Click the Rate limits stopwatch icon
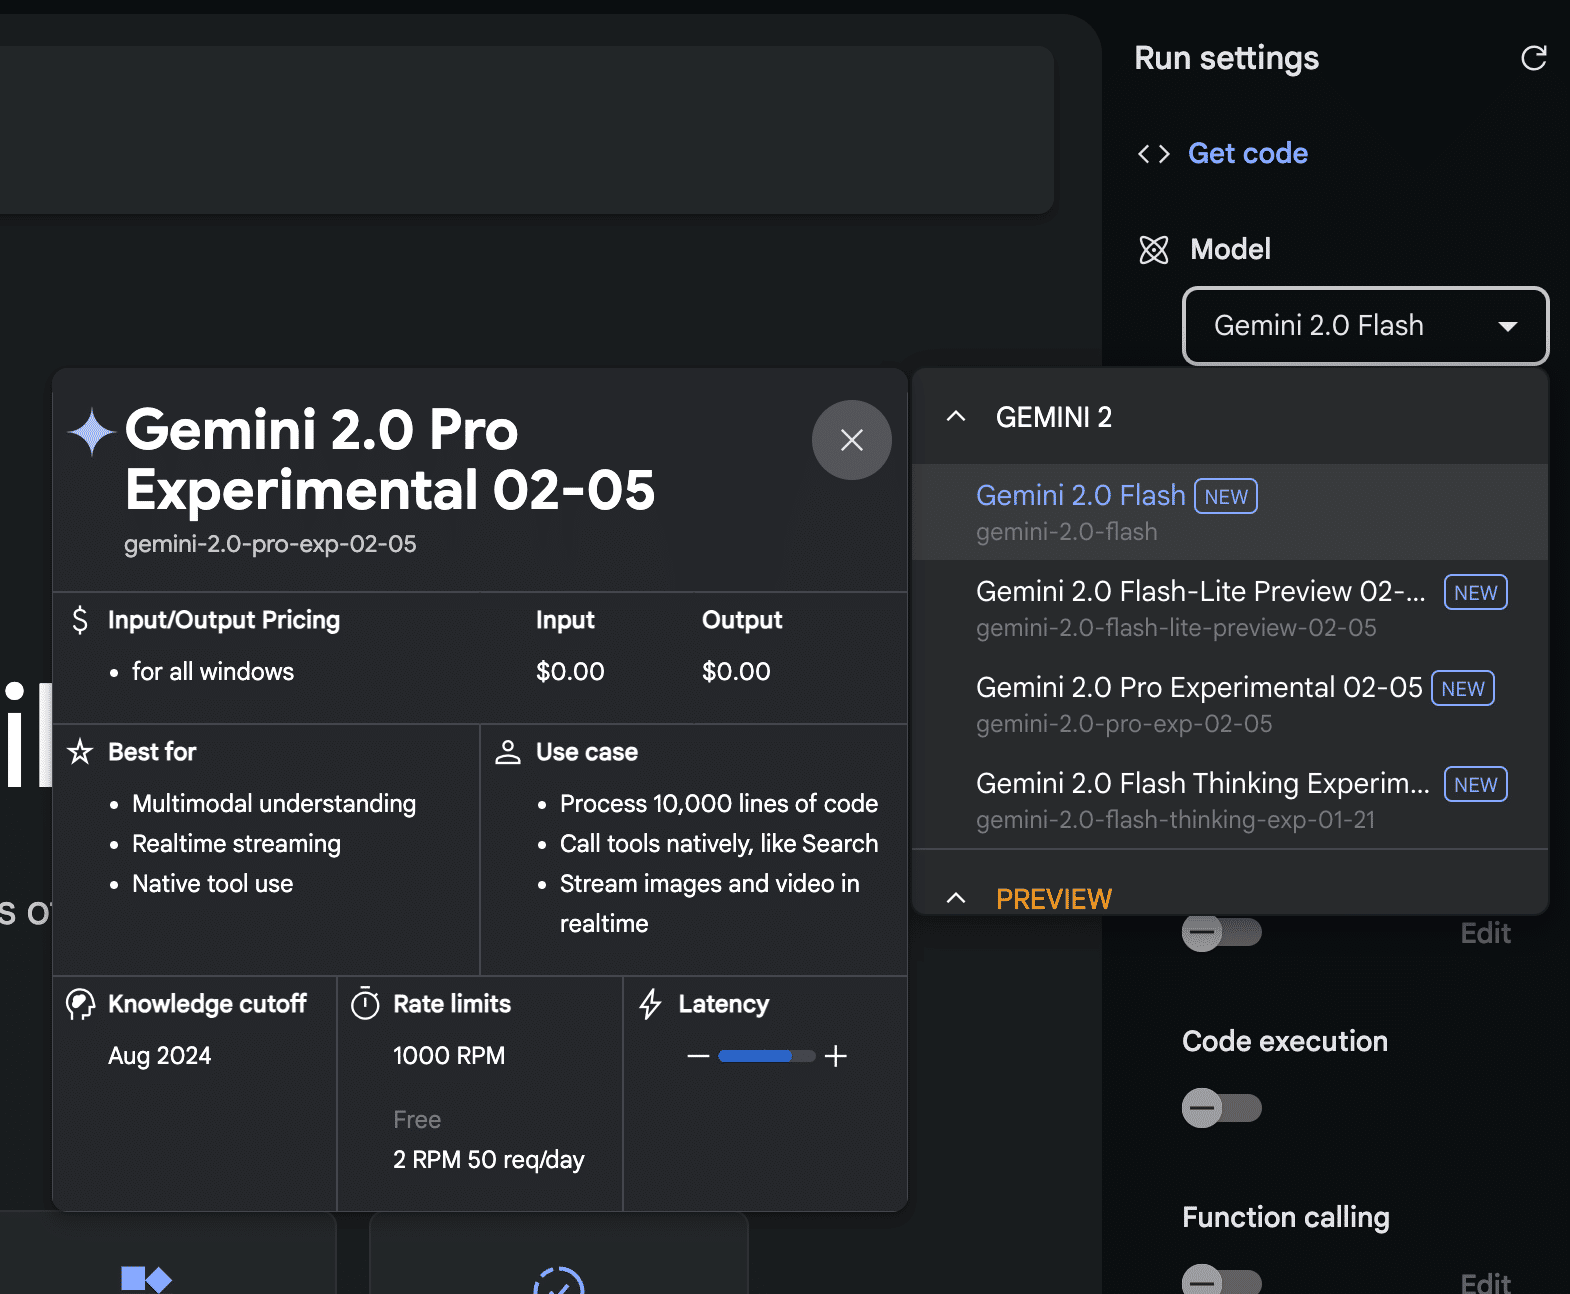The height and width of the screenshot is (1294, 1570). point(365,1004)
